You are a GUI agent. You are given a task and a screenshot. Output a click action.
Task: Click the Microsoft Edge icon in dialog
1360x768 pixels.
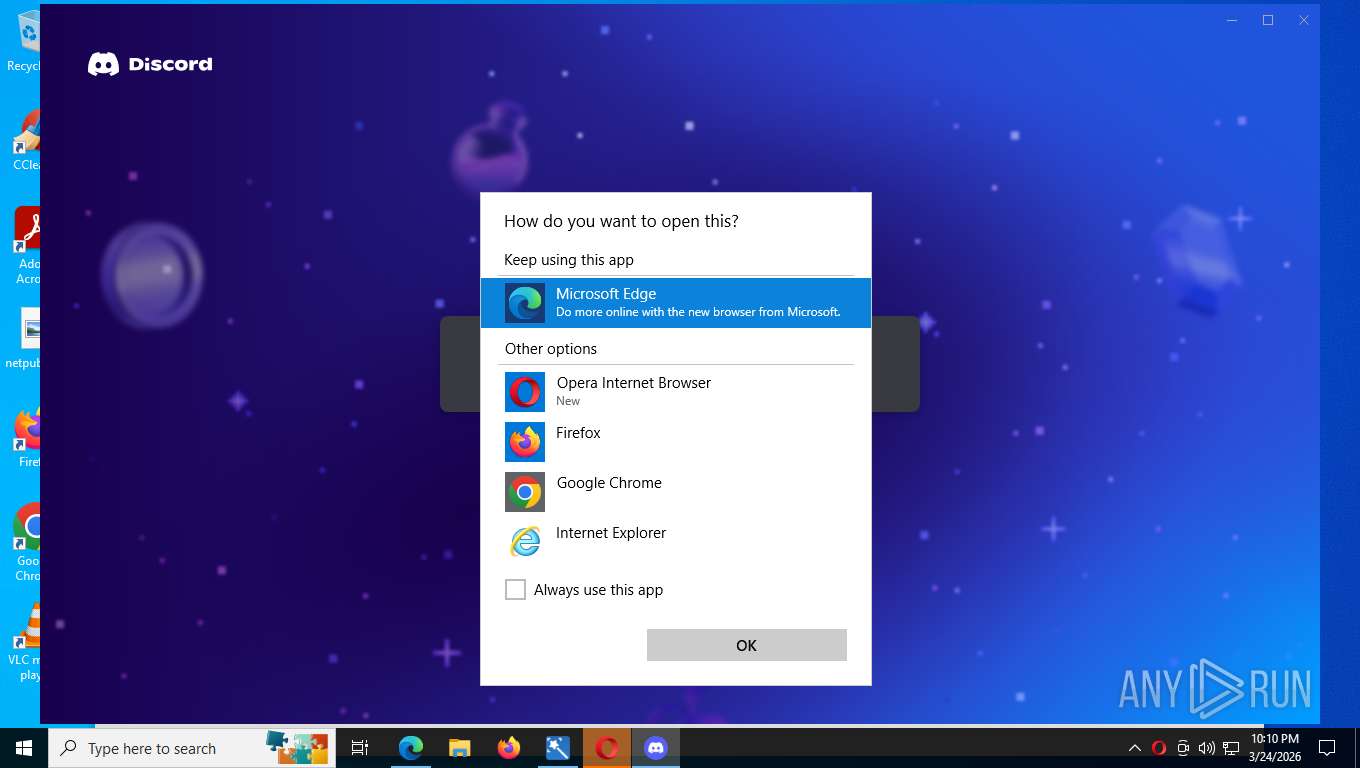coord(524,302)
